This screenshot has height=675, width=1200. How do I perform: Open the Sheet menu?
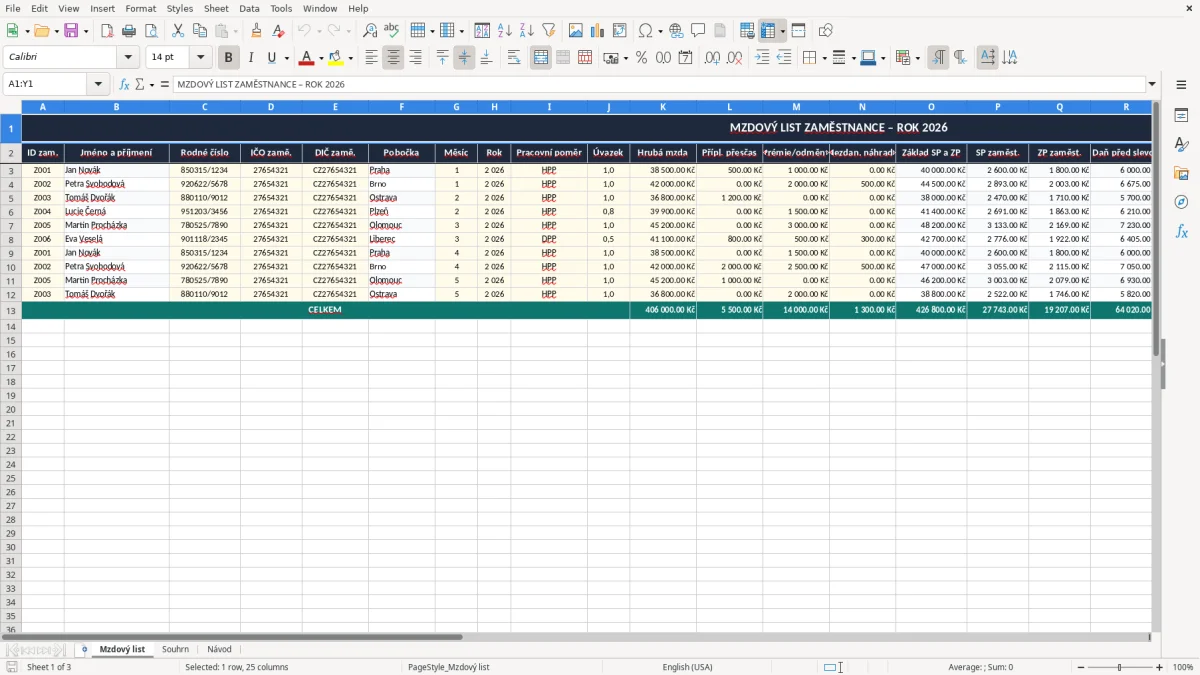point(217,8)
